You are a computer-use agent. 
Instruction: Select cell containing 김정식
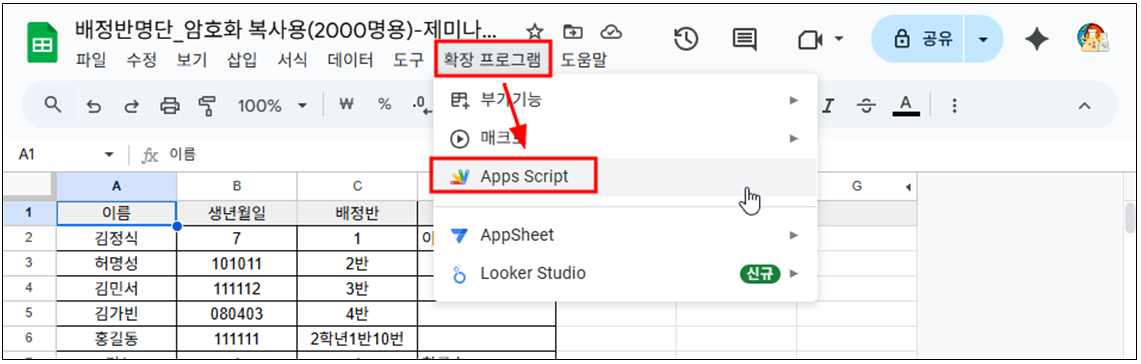point(116,237)
